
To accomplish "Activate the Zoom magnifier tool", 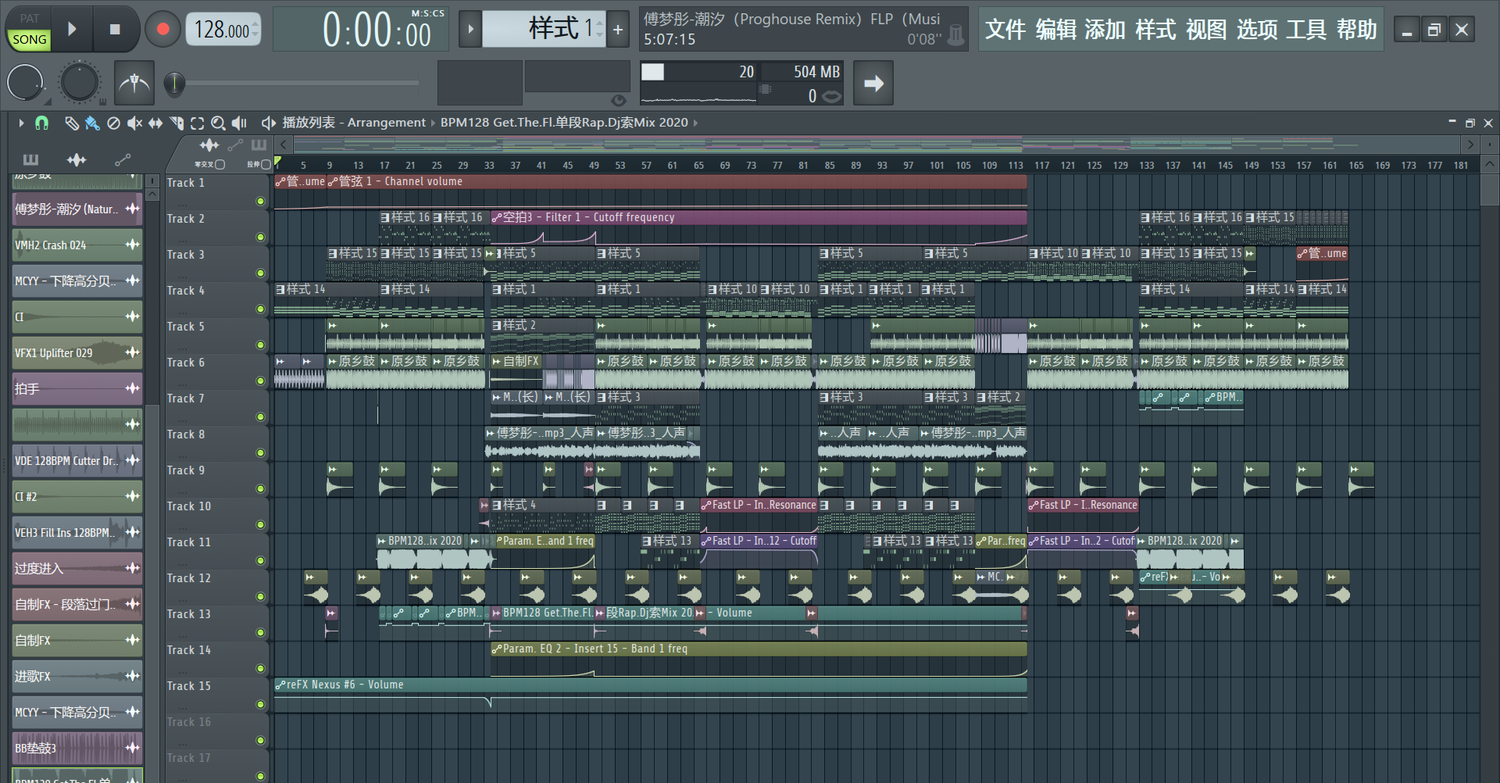I will point(217,123).
